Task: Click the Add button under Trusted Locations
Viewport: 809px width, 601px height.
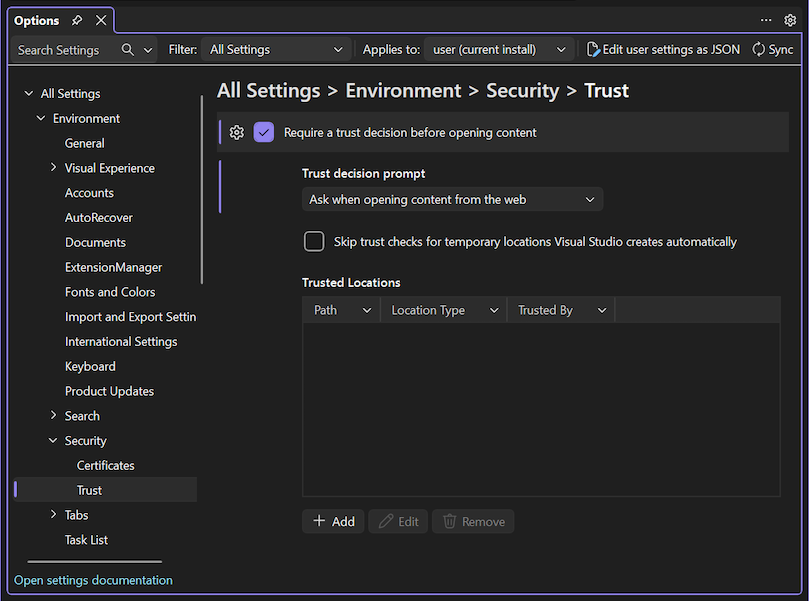Action: click(332, 521)
